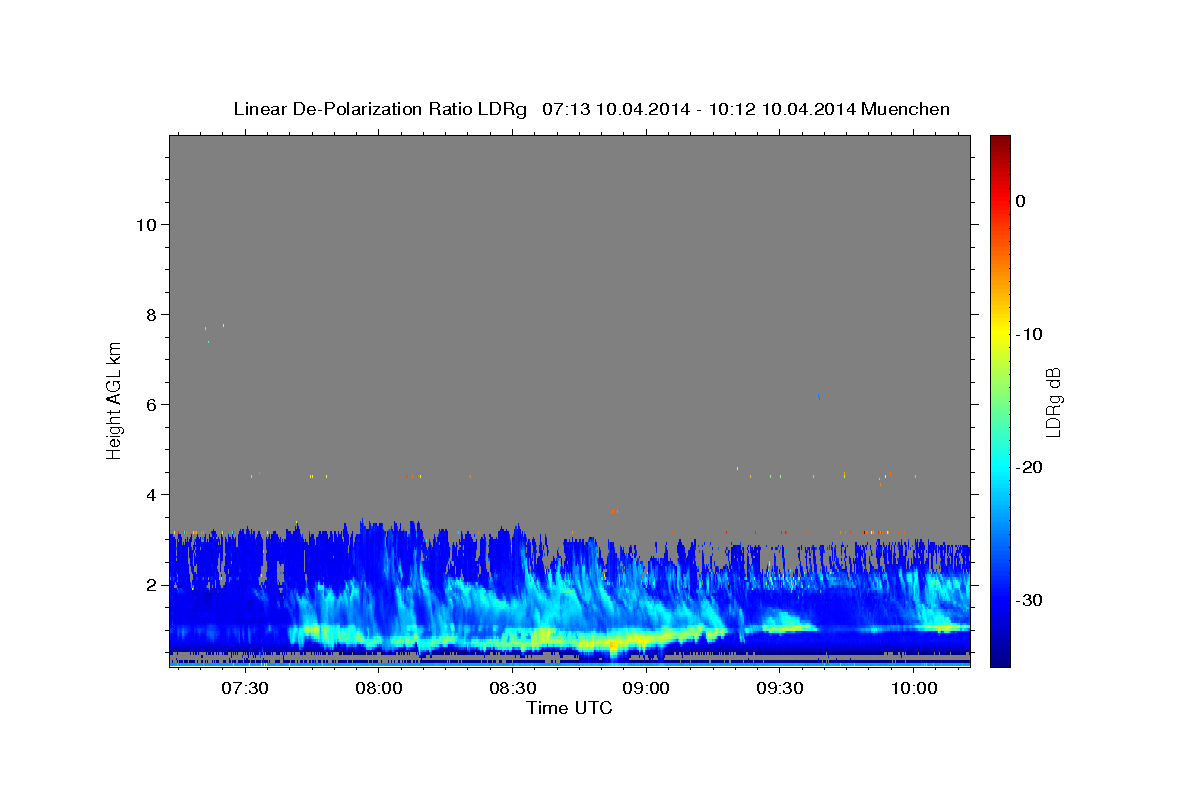Click the plot title 'Linear De-Polarization Ratio LDRg'
This screenshot has height=800, width=1200.
coord(380,109)
